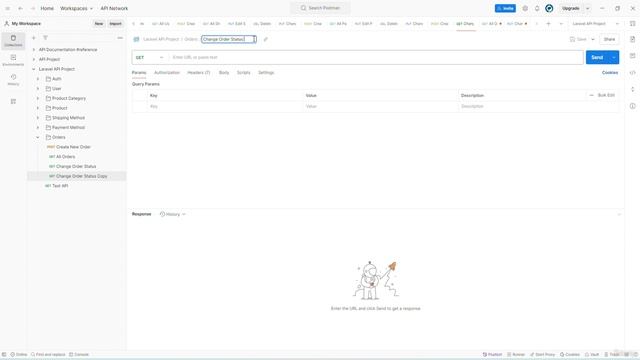Open the Laravel API Project environment dropdown
Viewport: 640px width, 360px height.
596,24
